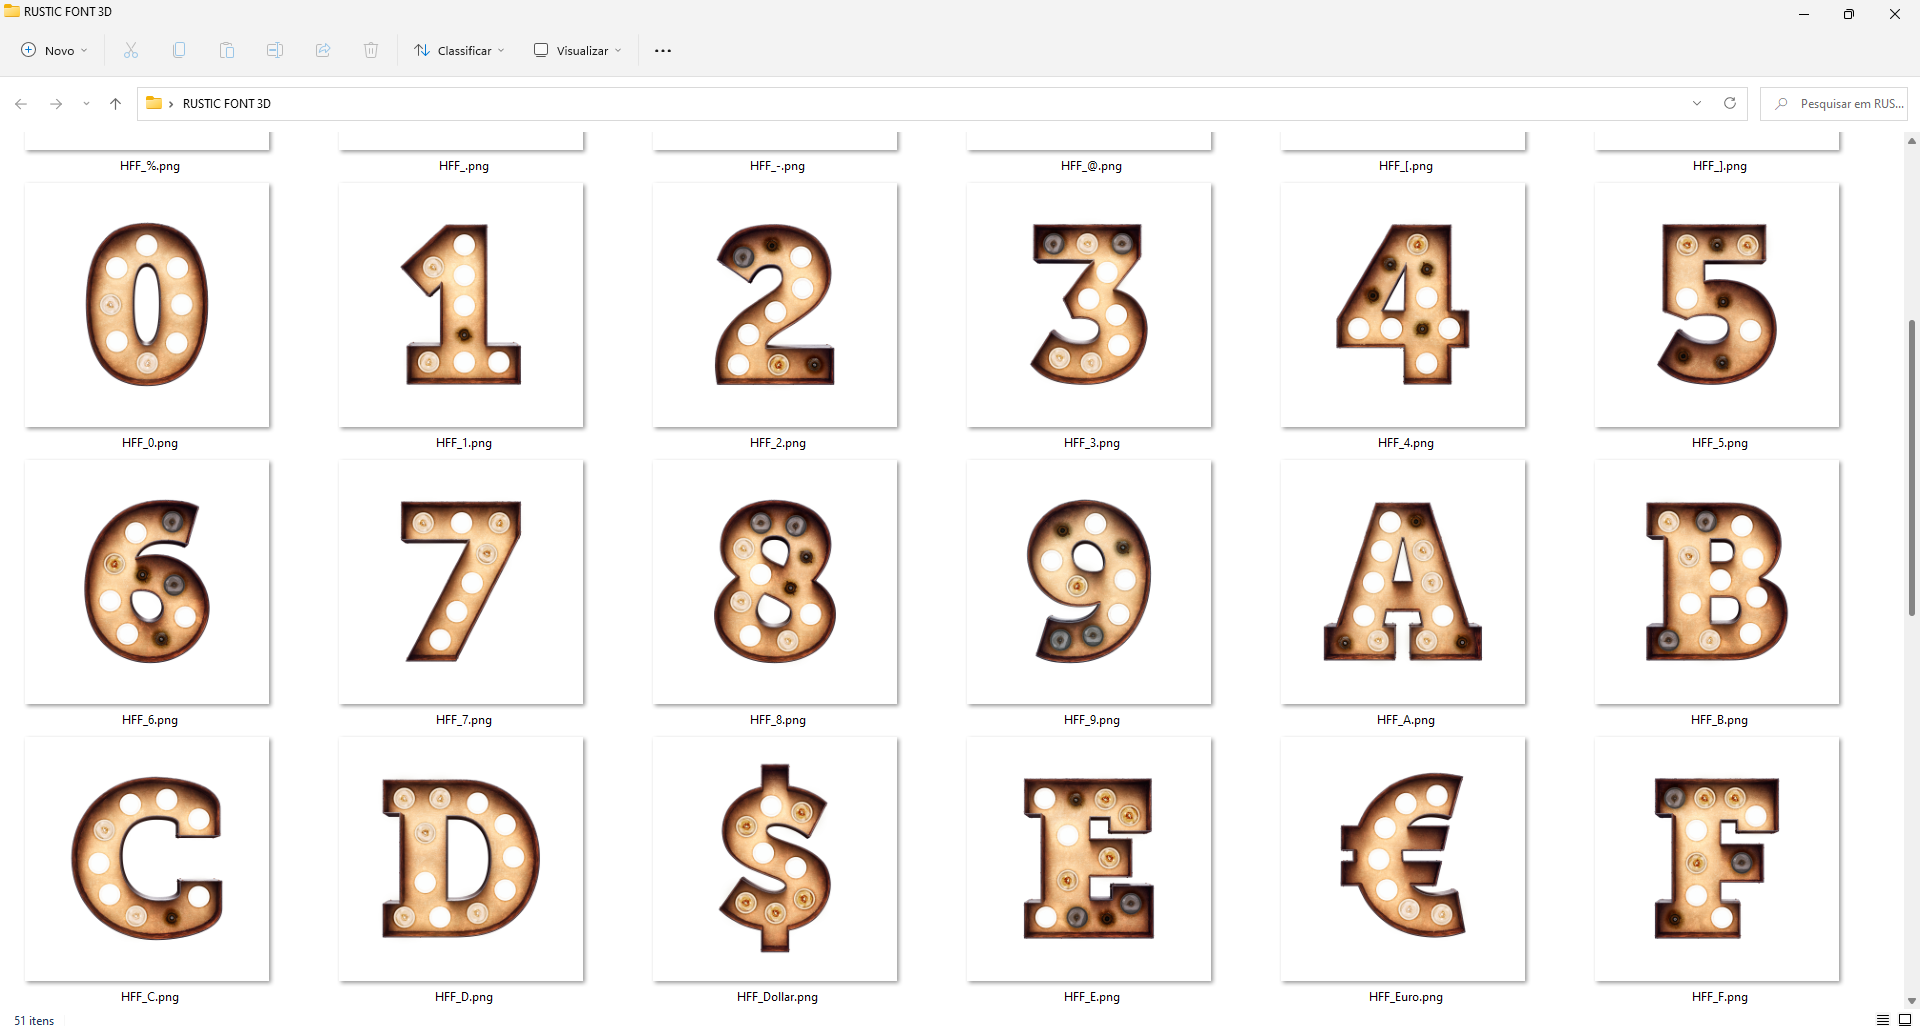This screenshot has width=1920, height=1026.
Task: Select the HFF_Dollar.png thumbnail
Action: pyautogui.click(x=776, y=858)
